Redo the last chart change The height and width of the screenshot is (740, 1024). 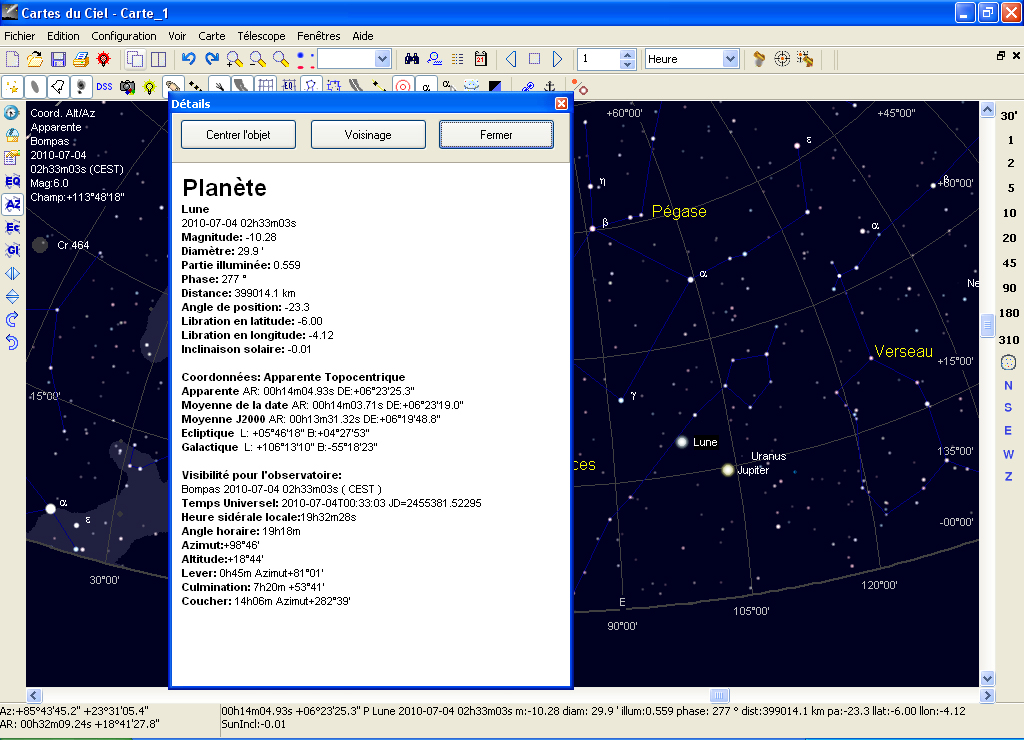pos(212,59)
